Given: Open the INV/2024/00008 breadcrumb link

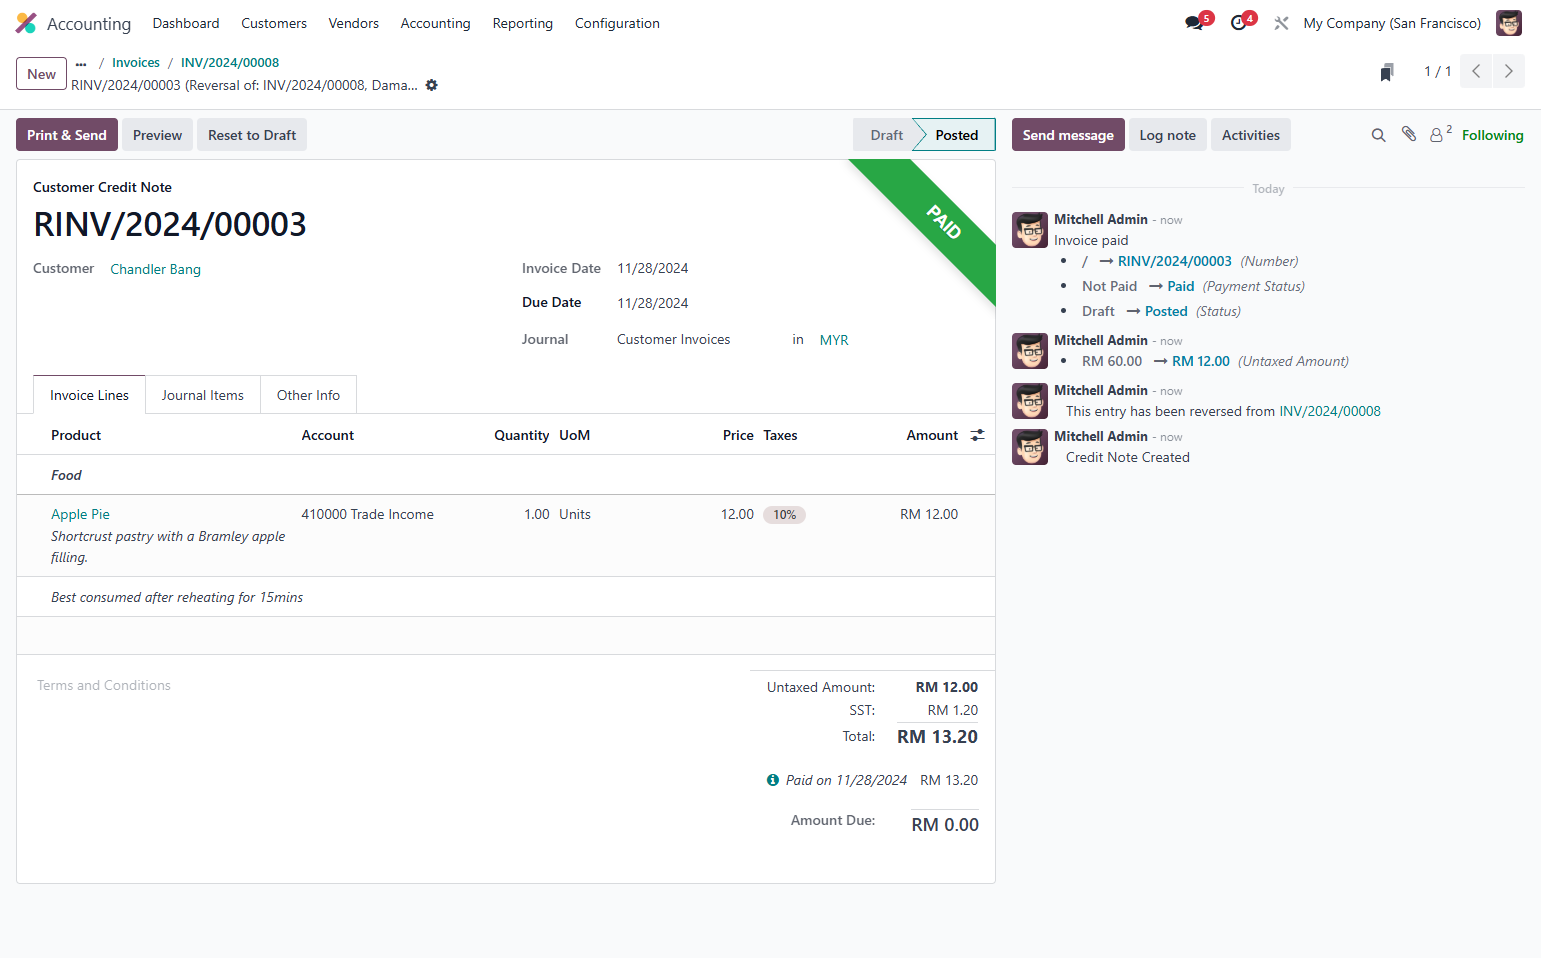Looking at the screenshot, I should pos(230,63).
